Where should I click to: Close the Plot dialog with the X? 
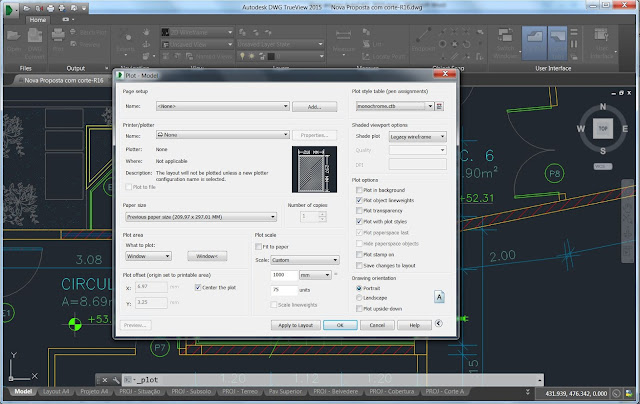click(x=447, y=75)
